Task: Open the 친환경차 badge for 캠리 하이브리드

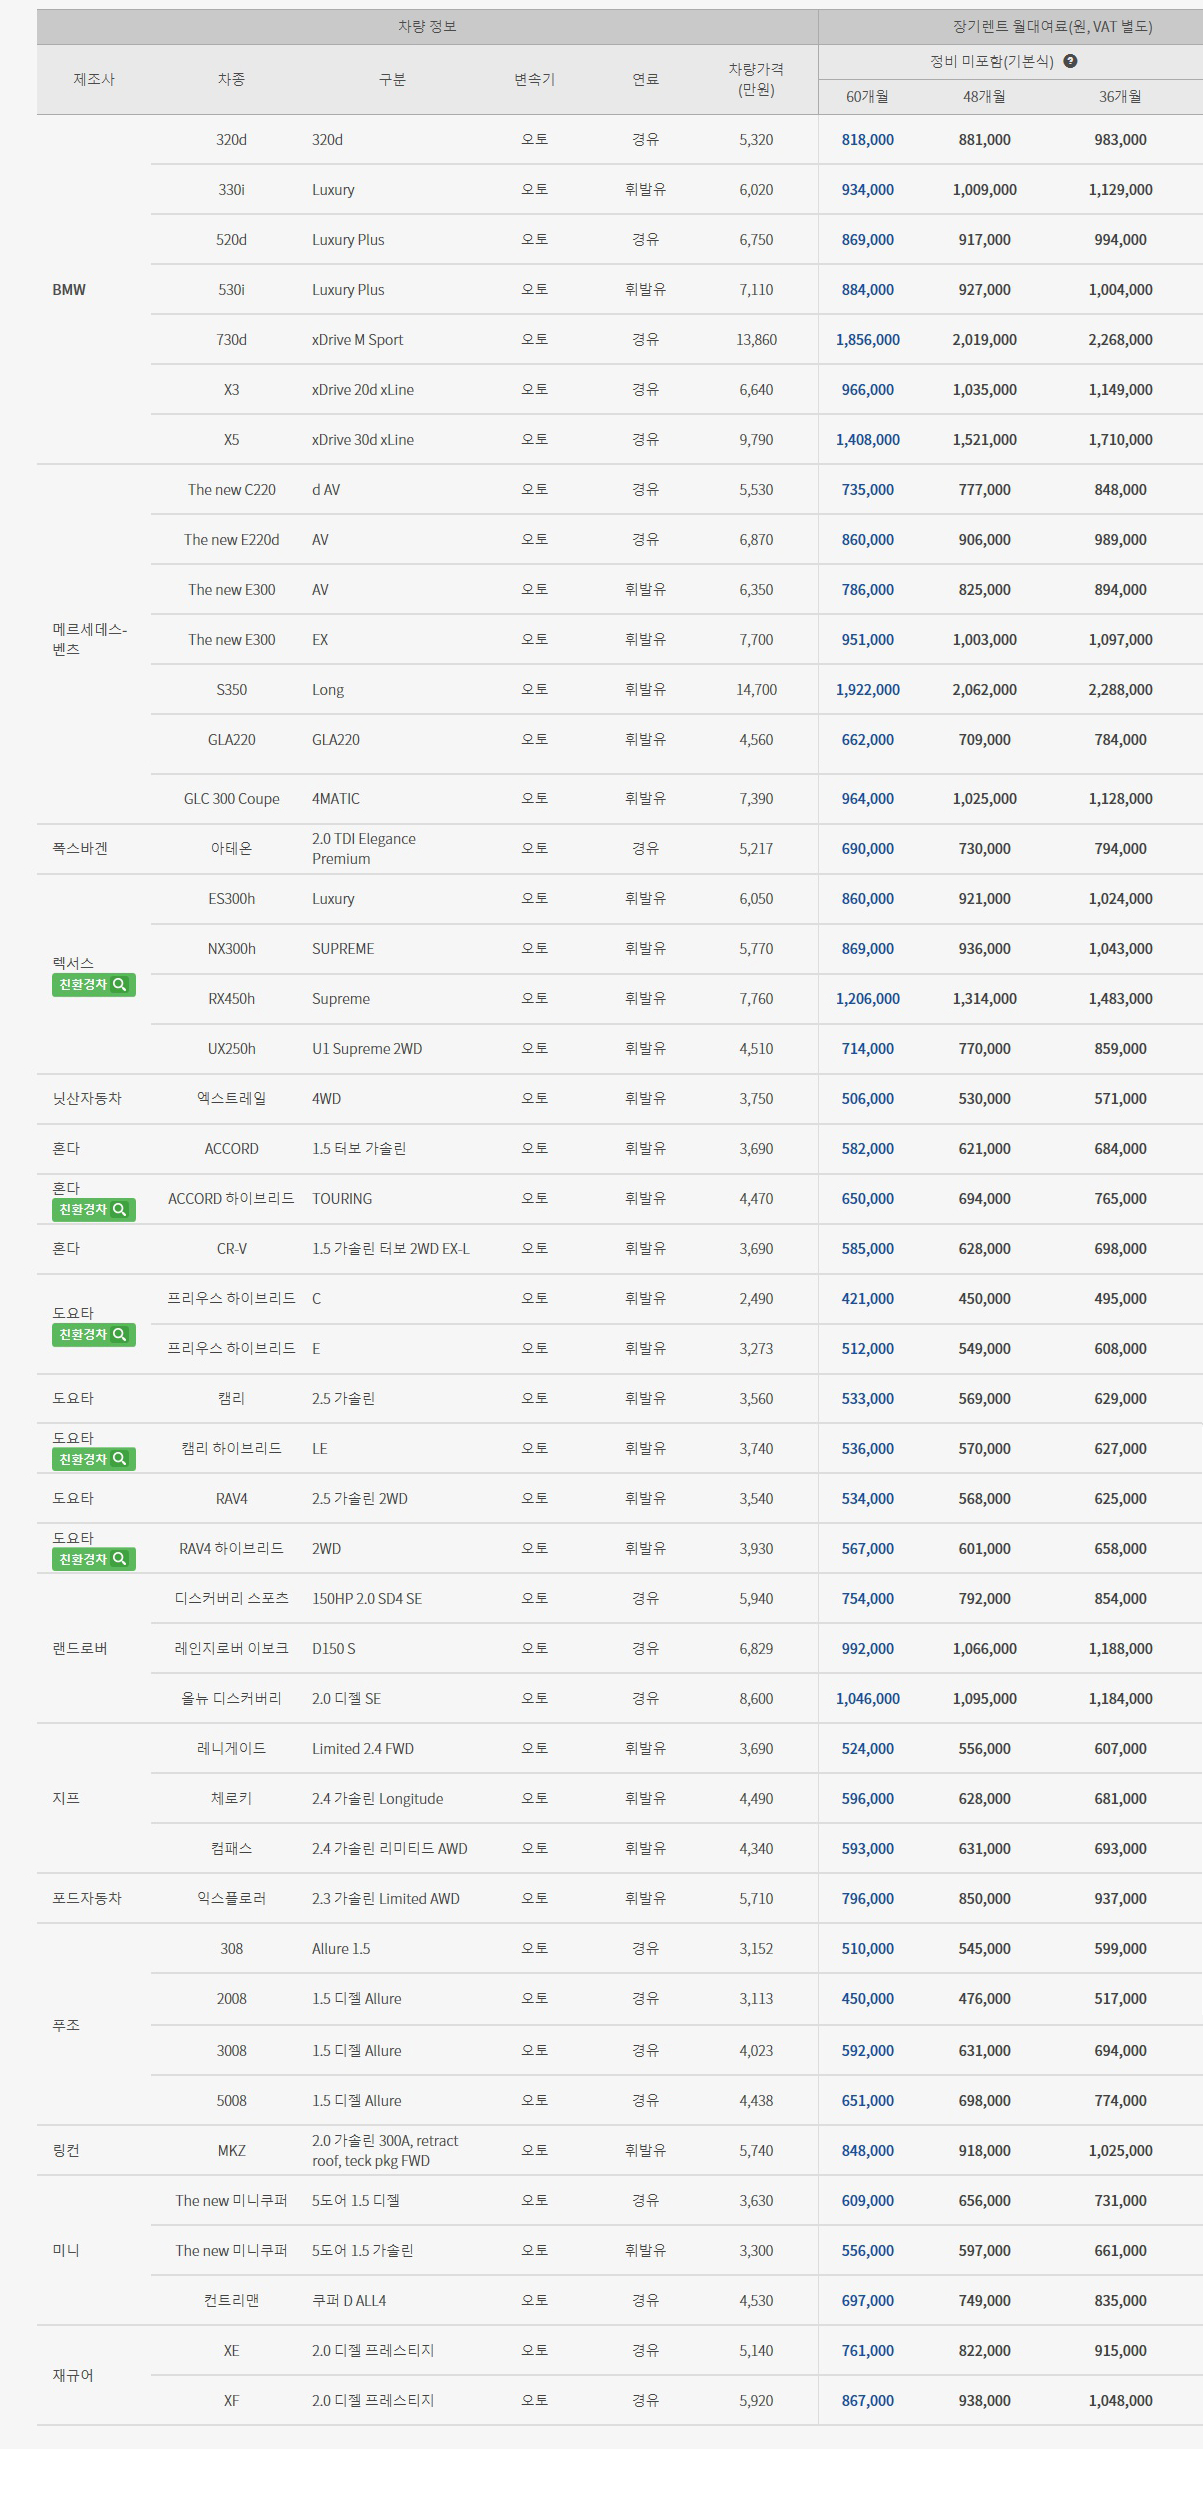Action: point(93,1460)
